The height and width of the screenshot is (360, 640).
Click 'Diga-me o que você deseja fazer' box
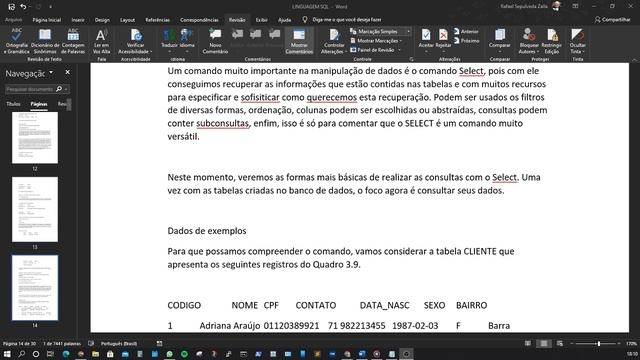pos(347,20)
